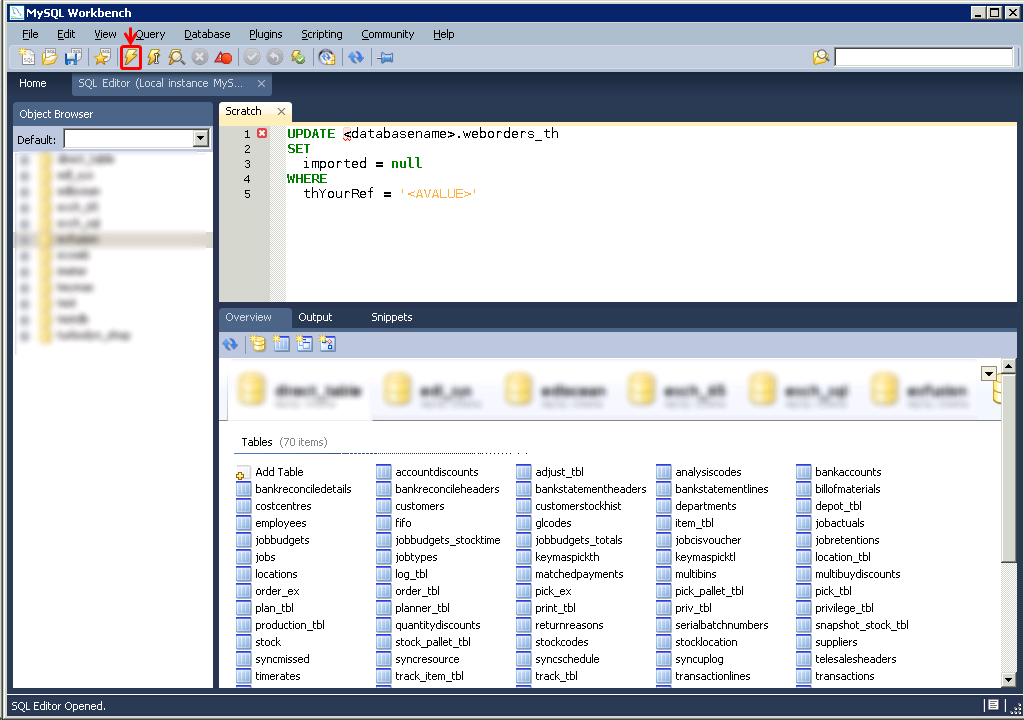Select the glcodes table
This screenshot has width=1024, height=720.
[x=545, y=523]
